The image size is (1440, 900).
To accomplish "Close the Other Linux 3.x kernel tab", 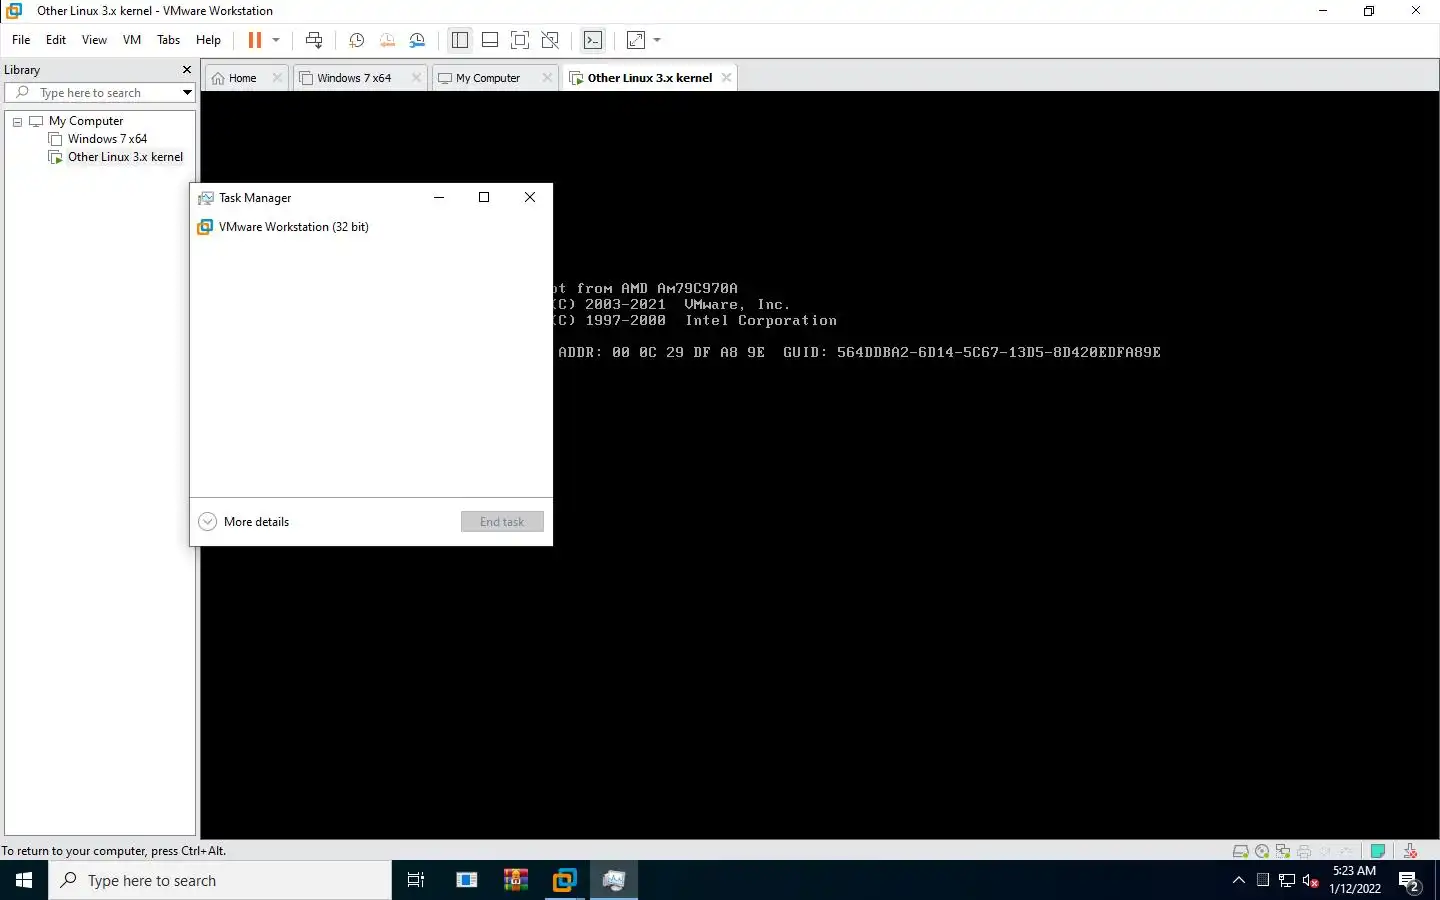I will [727, 78].
